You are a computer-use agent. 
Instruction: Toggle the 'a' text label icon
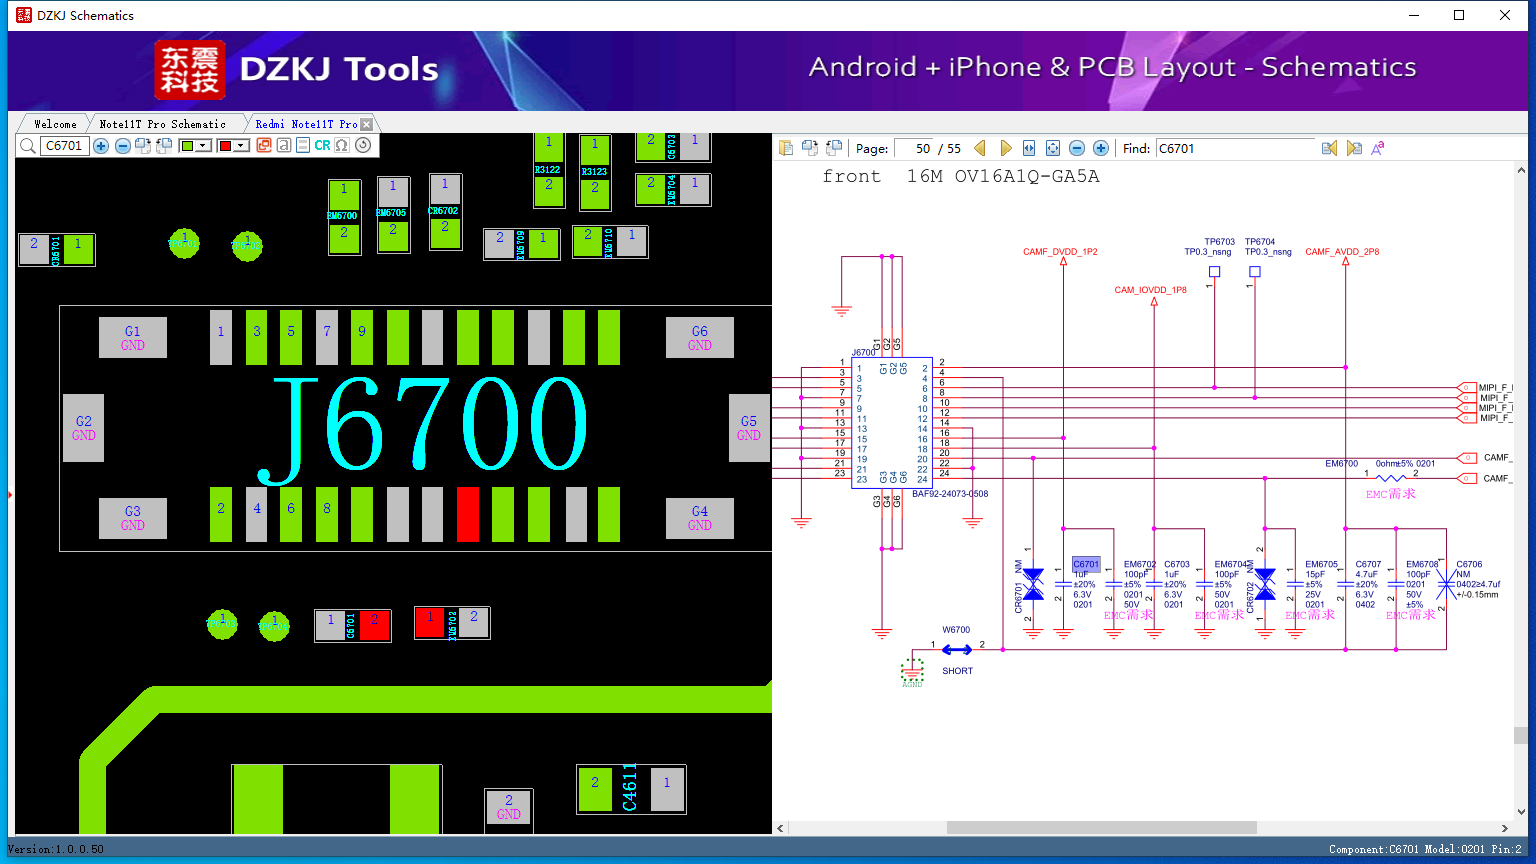point(284,146)
